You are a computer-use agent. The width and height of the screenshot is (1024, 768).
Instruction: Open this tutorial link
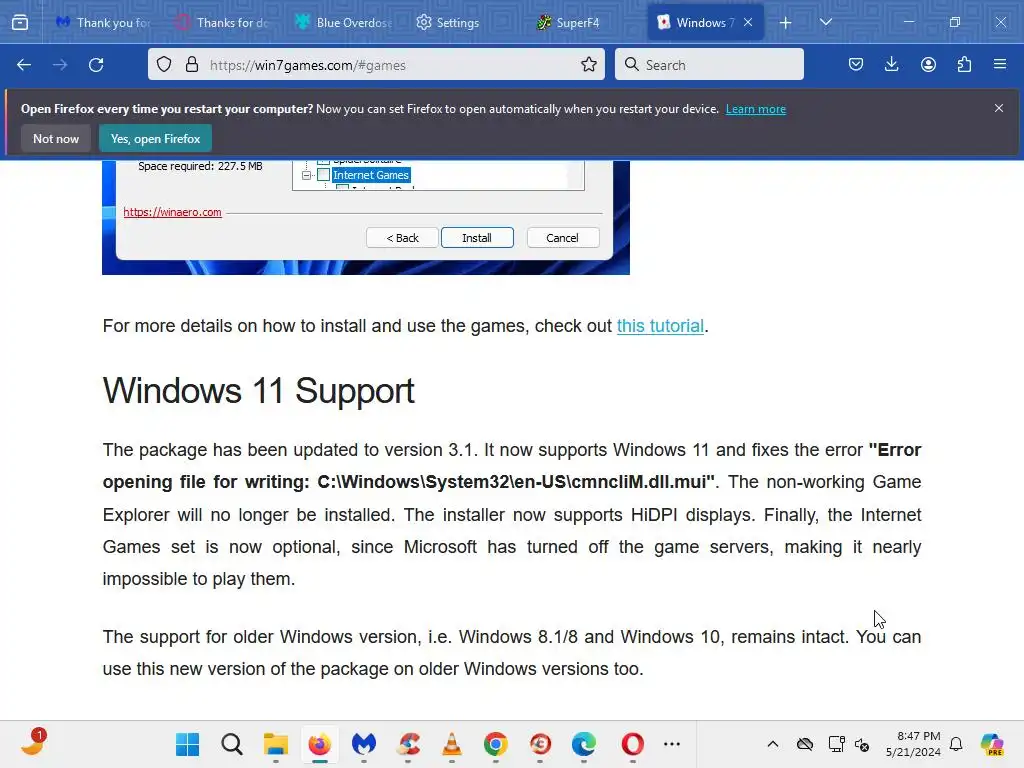(x=660, y=326)
